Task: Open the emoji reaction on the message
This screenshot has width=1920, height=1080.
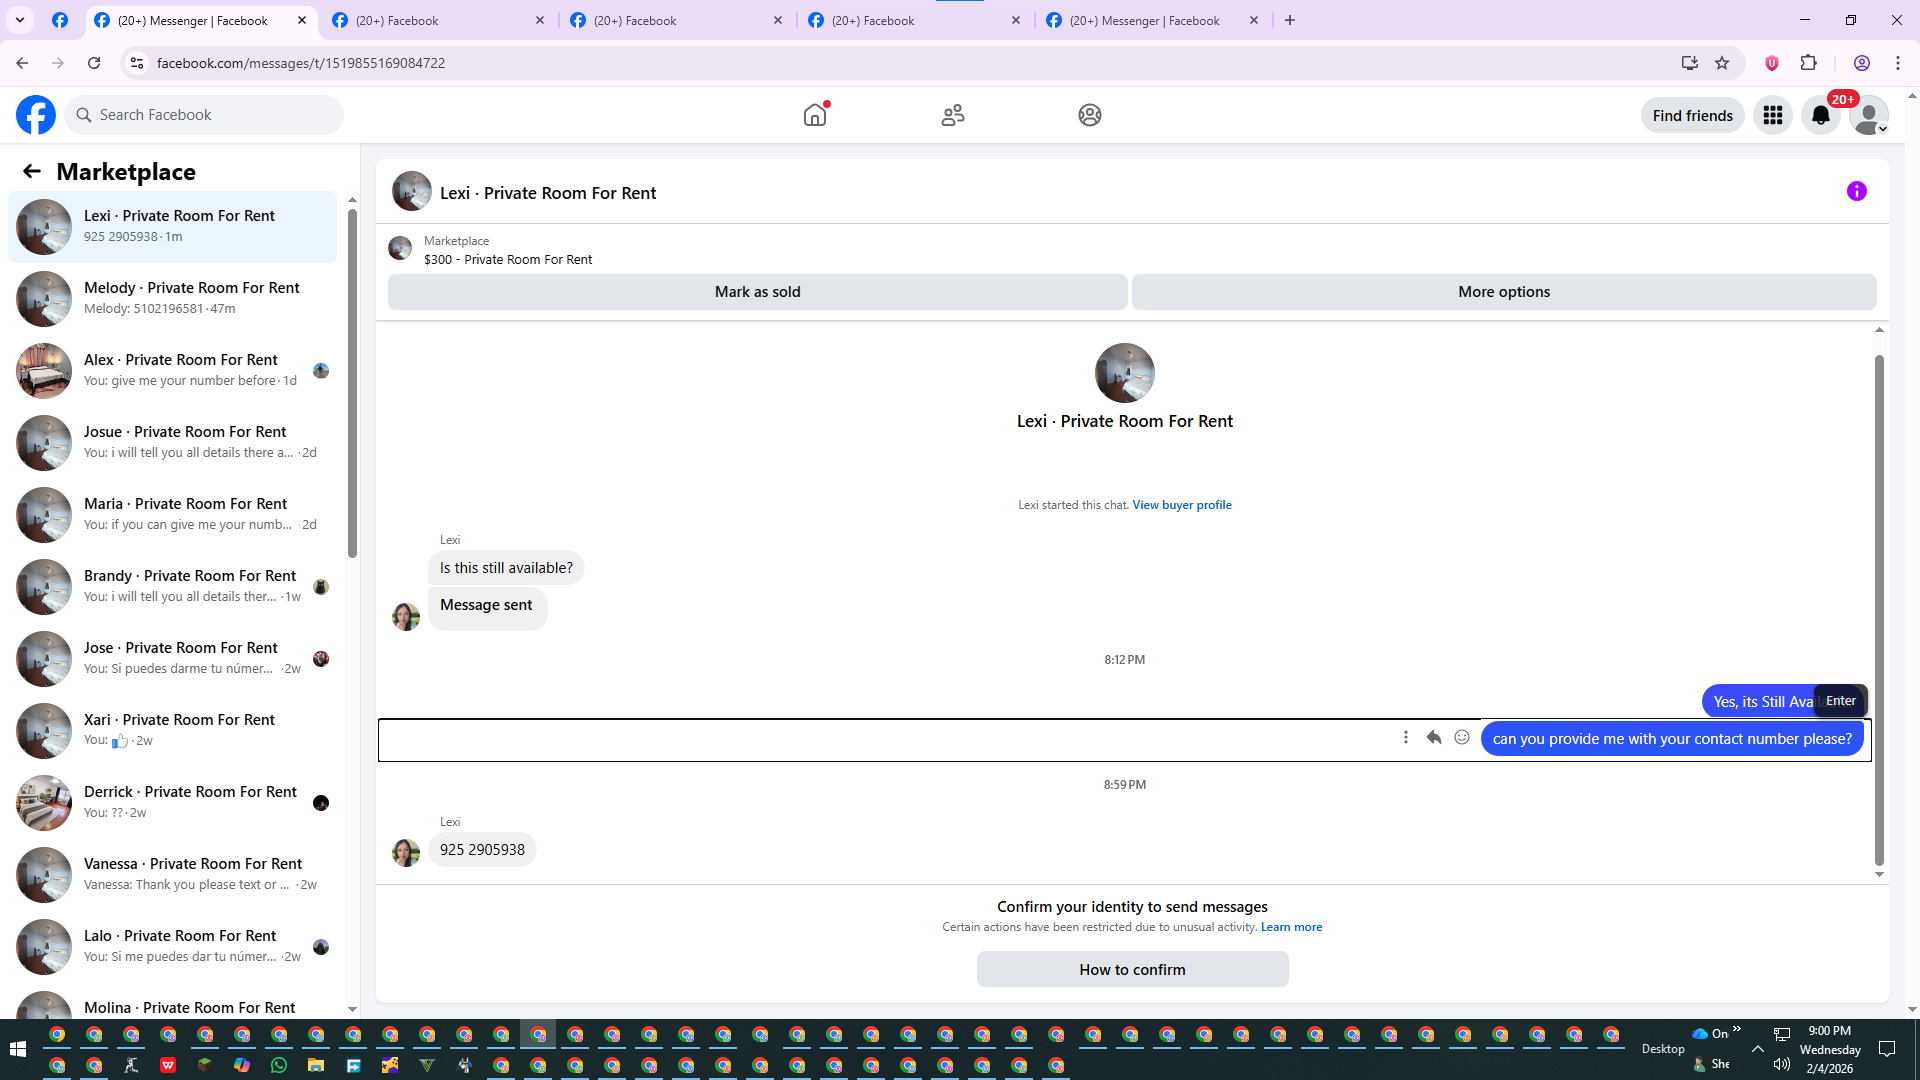Action: coord(1461,737)
